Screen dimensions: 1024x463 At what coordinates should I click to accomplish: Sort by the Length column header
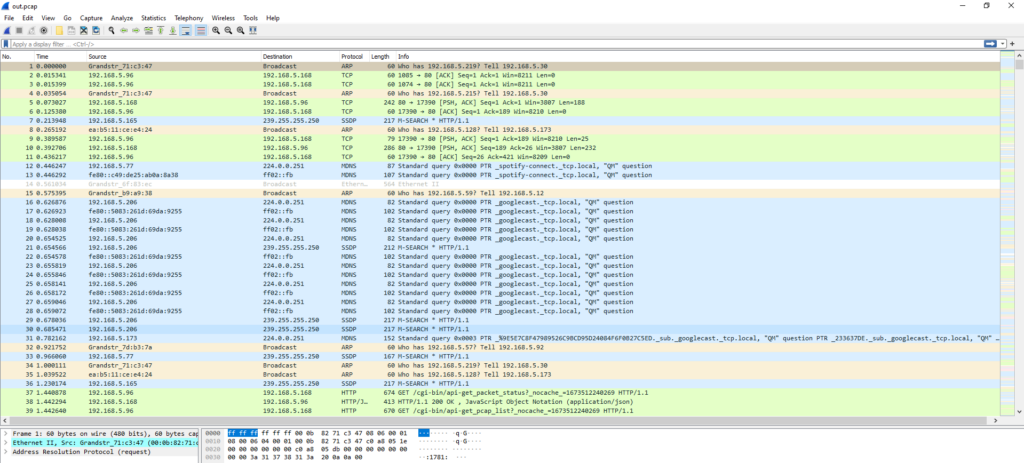383,57
